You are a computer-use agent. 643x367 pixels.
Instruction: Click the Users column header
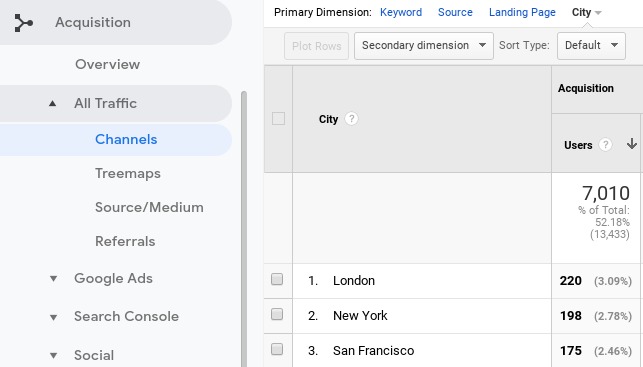pyautogui.click(x=578, y=145)
